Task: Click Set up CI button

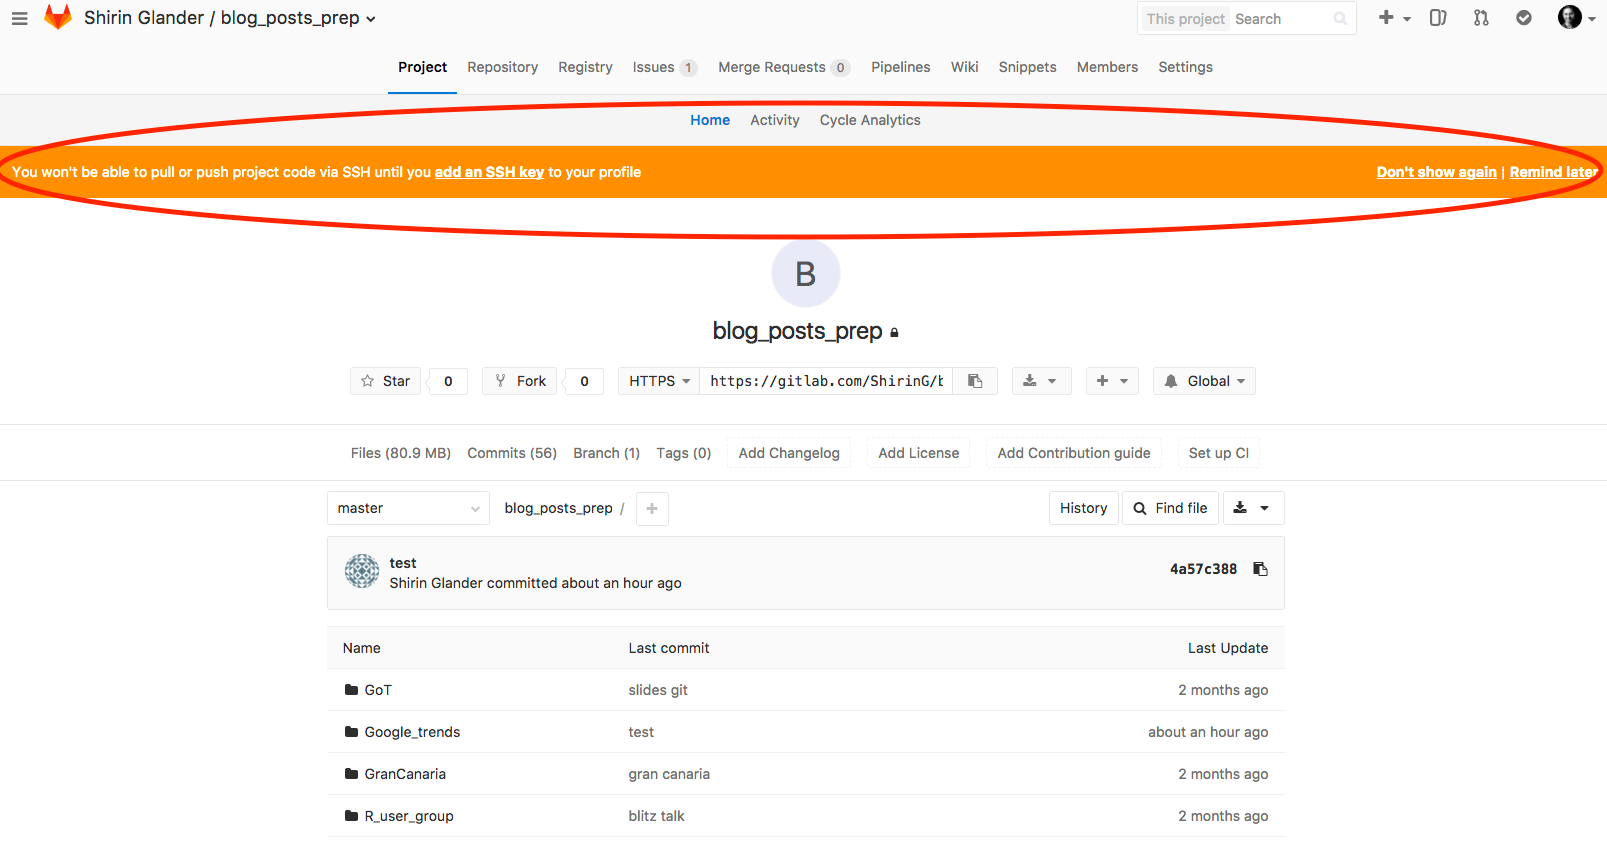Action: 1218,453
